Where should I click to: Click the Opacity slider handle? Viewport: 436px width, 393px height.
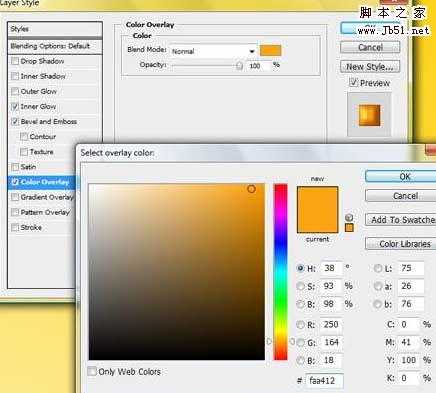tap(239, 66)
